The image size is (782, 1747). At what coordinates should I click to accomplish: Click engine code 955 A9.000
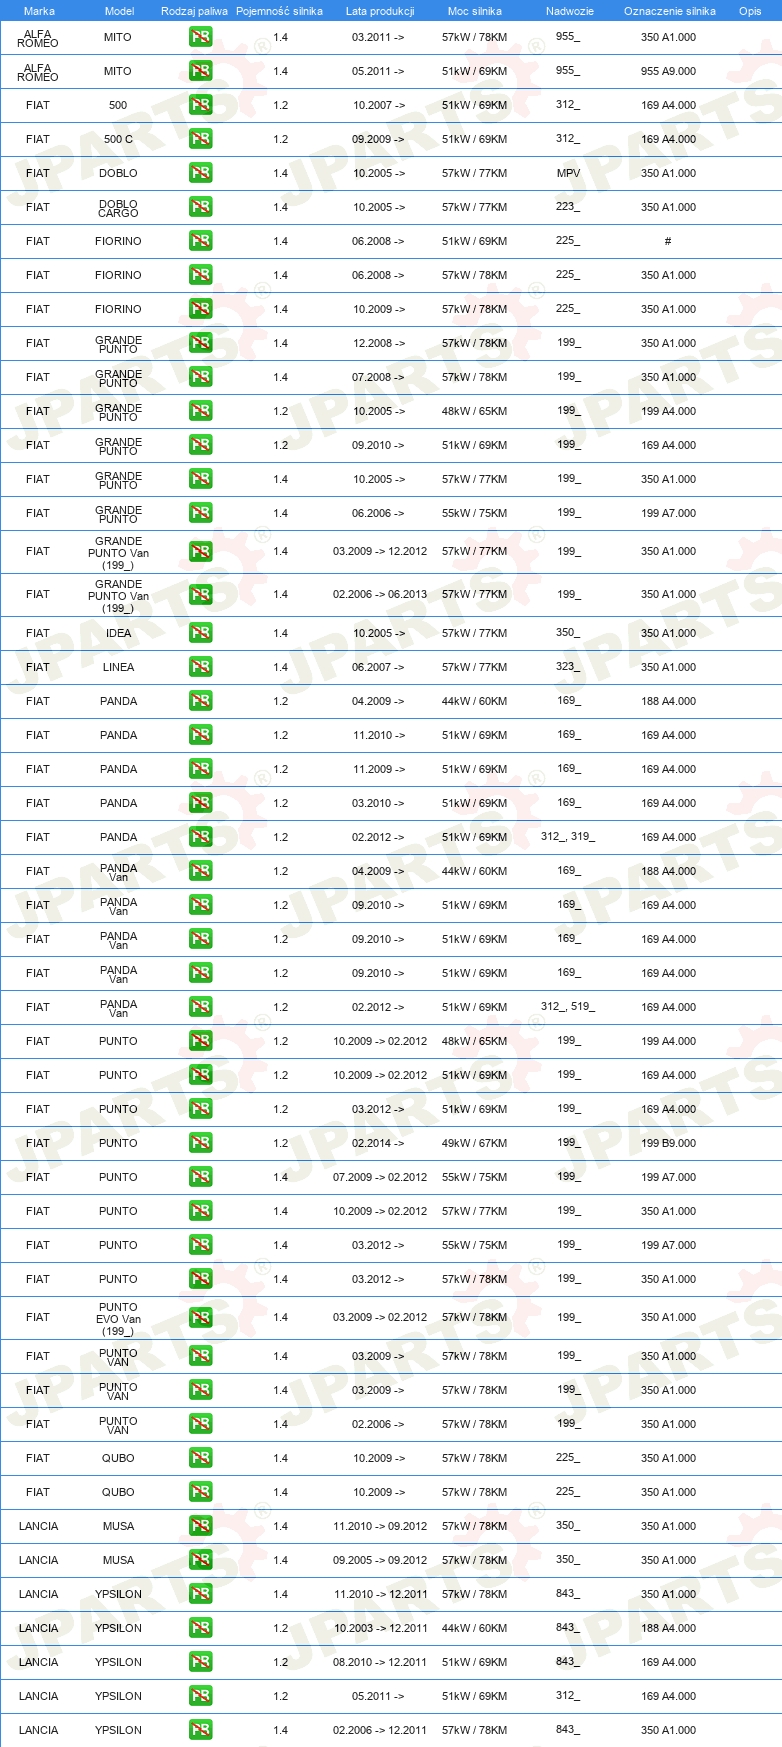coord(668,71)
